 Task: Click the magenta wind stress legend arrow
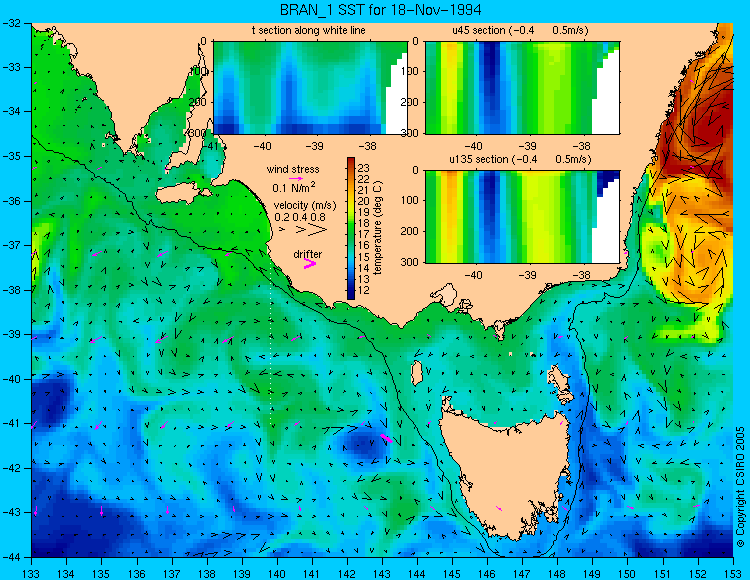pos(296,178)
